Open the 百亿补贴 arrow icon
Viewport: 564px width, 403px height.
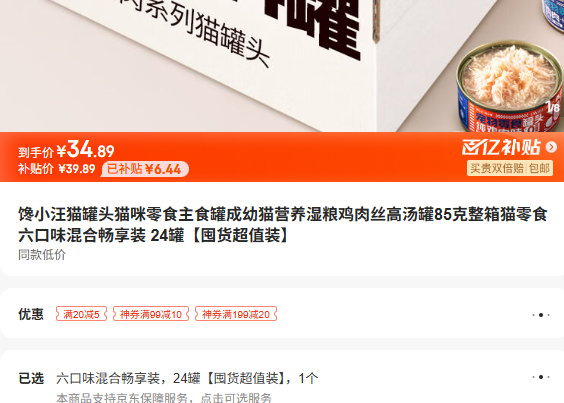pyautogui.click(x=551, y=147)
